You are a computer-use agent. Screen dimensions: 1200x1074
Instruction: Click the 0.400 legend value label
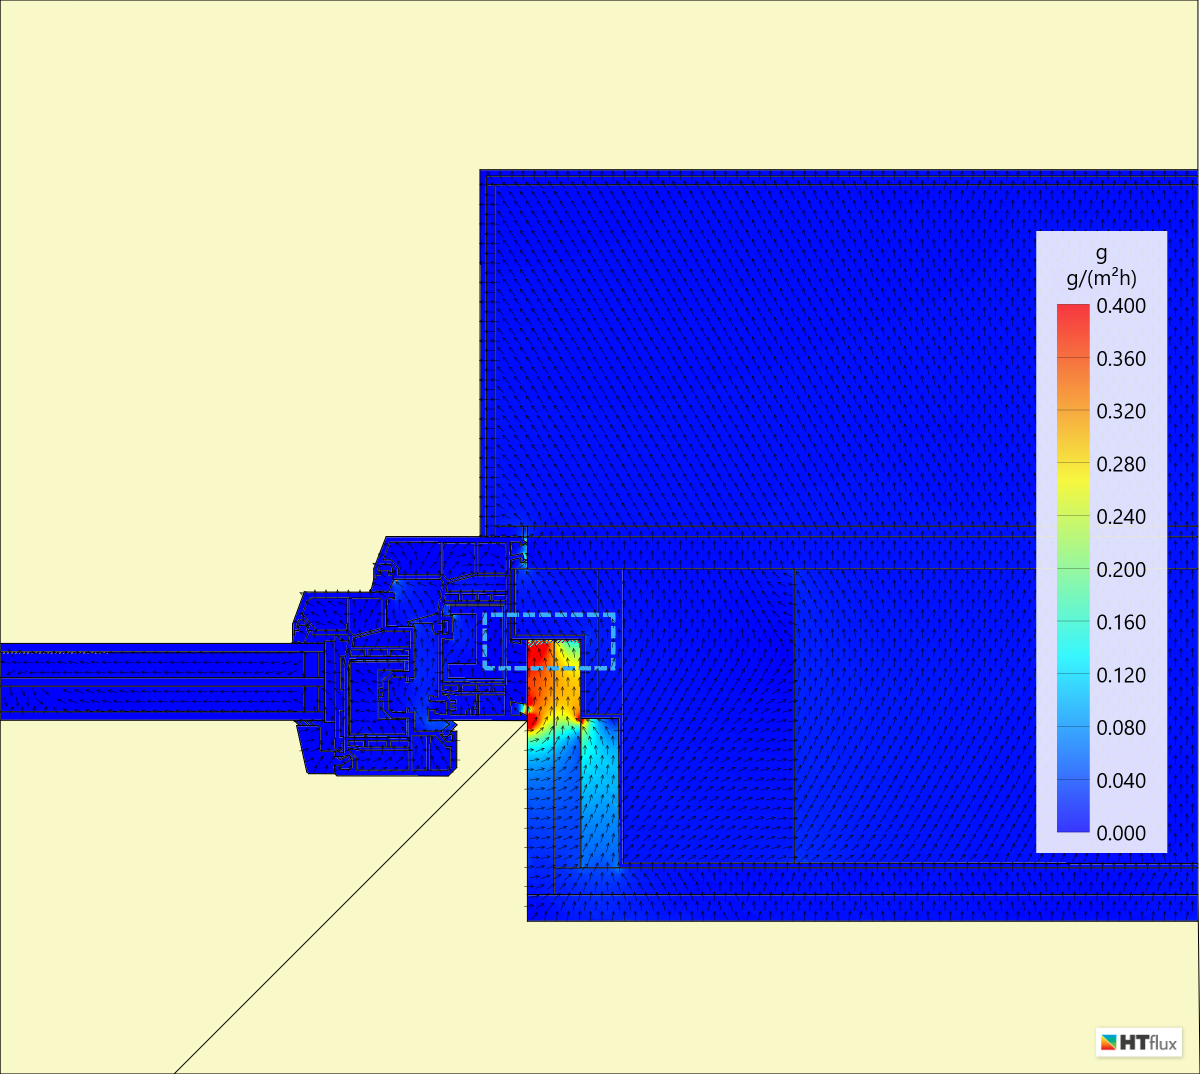tap(1121, 306)
